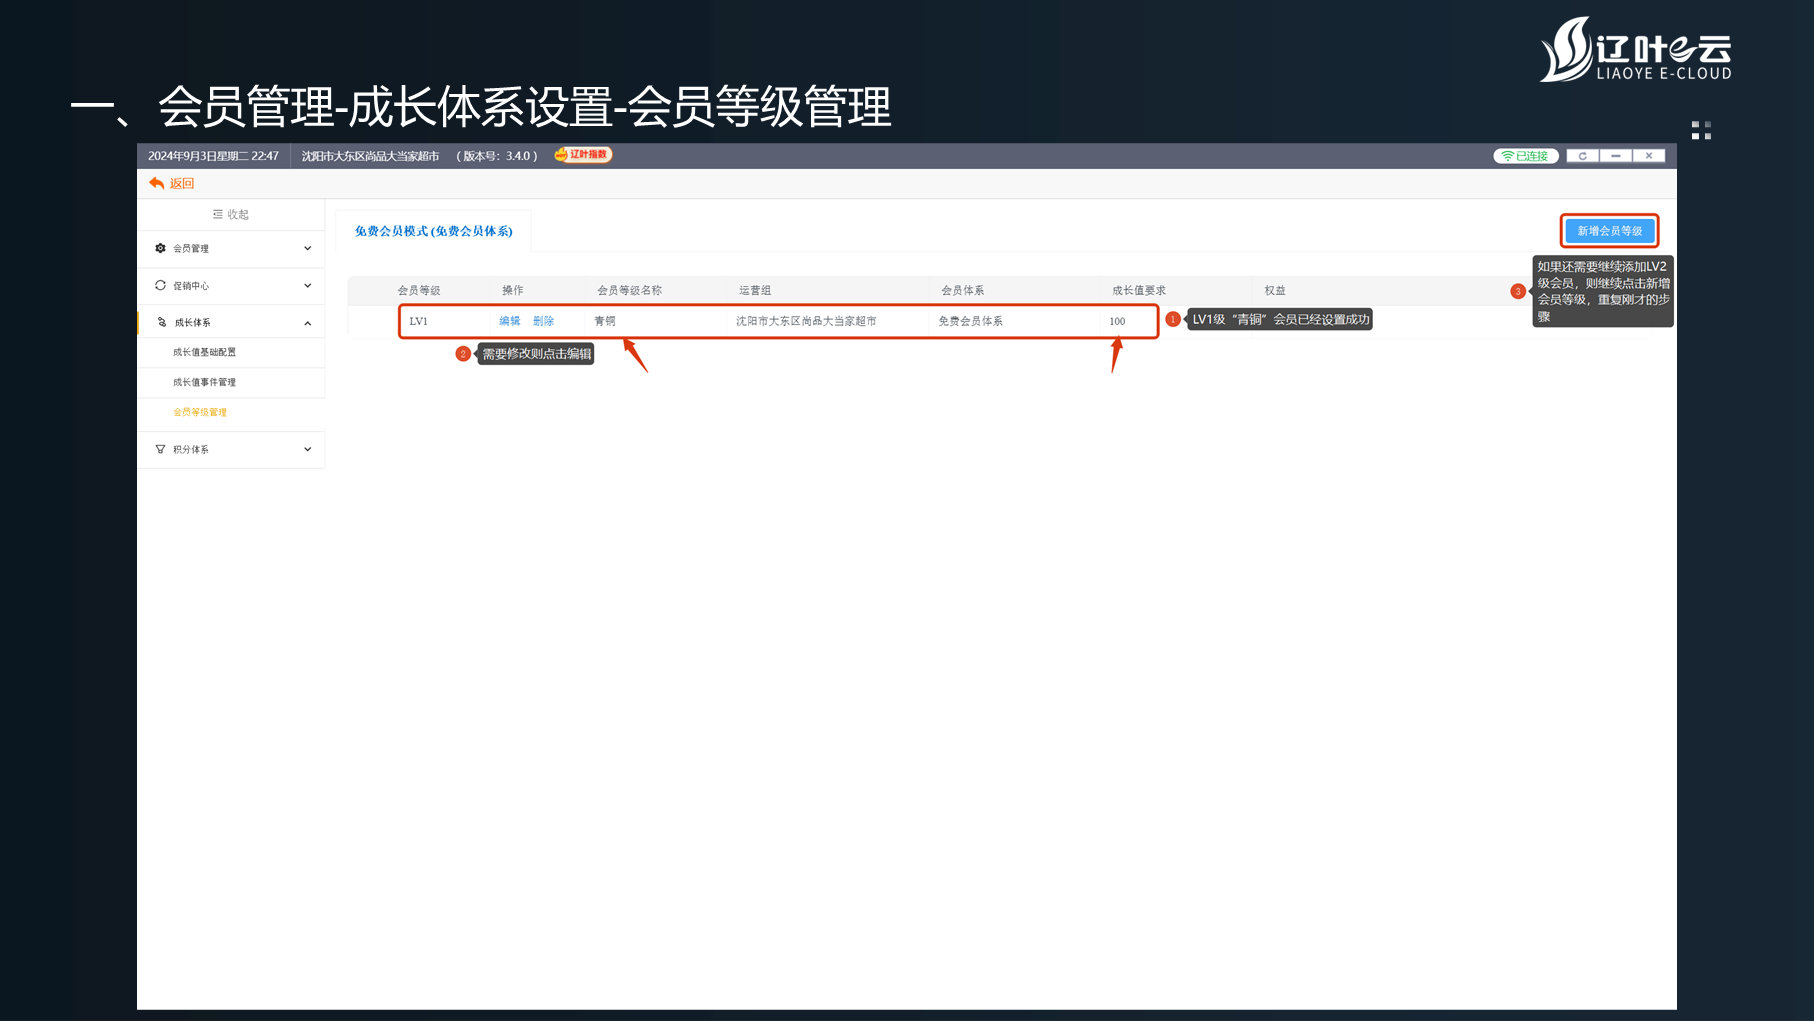
Task: Click the 成长体系 menu icon
Action: (161, 322)
